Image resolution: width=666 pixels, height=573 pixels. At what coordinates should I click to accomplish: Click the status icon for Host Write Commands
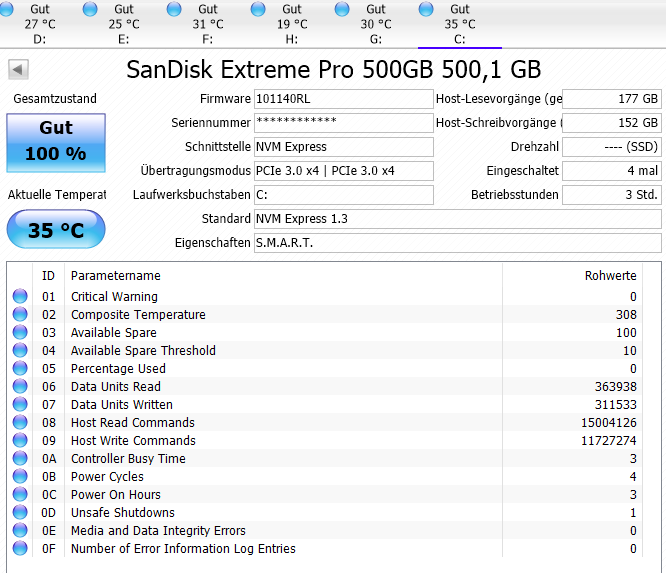pos(20,440)
